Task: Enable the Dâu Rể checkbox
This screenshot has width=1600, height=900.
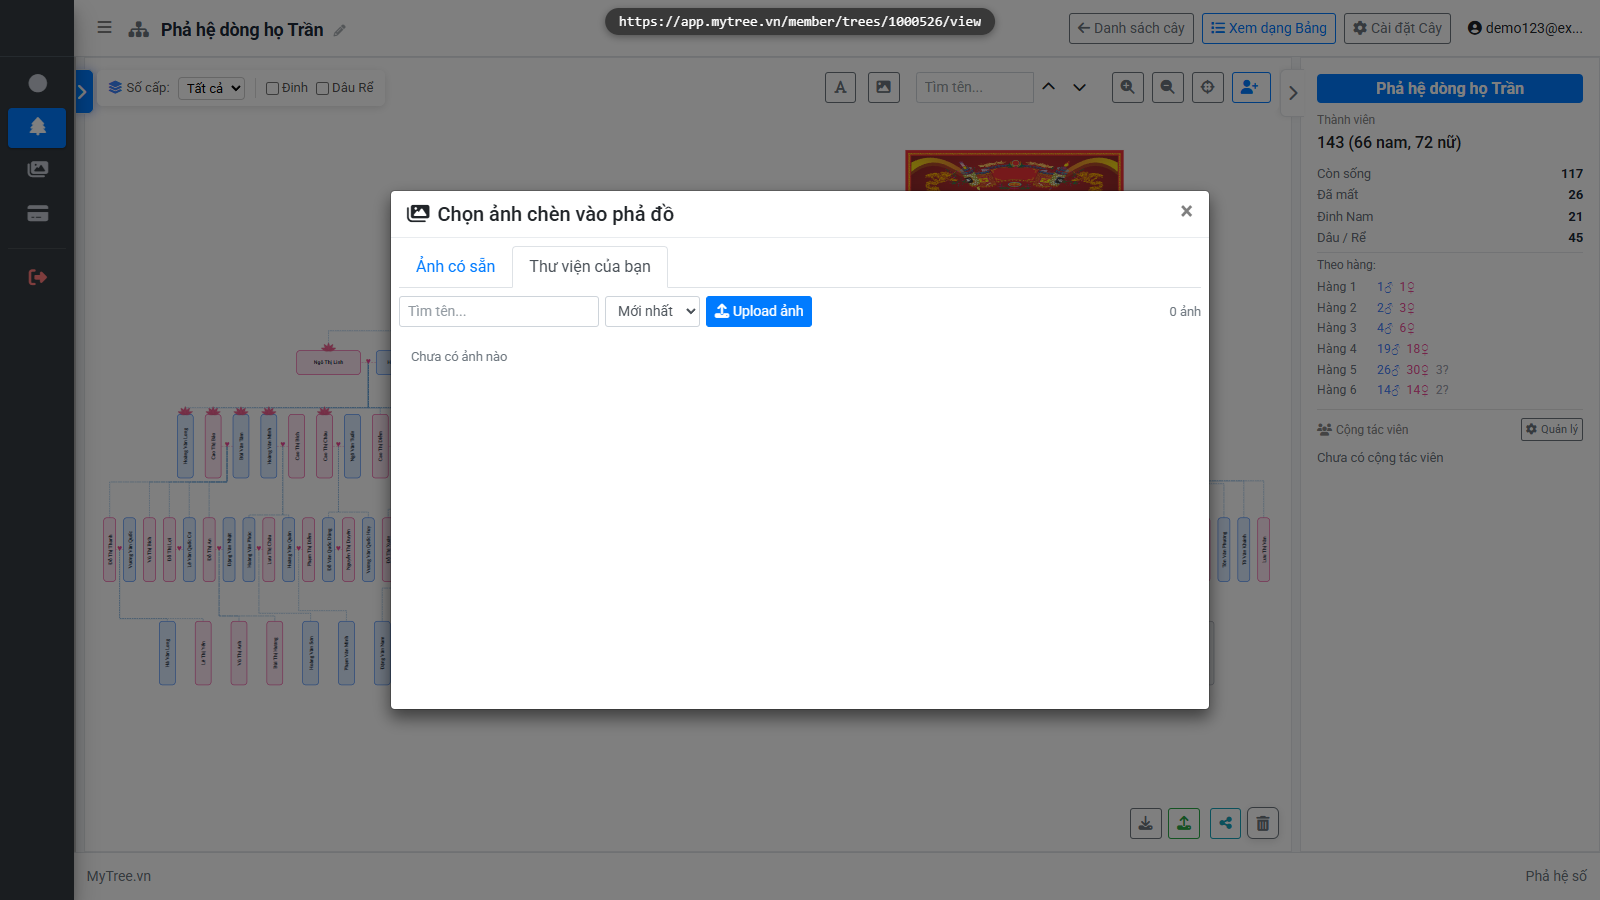Action: click(322, 88)
